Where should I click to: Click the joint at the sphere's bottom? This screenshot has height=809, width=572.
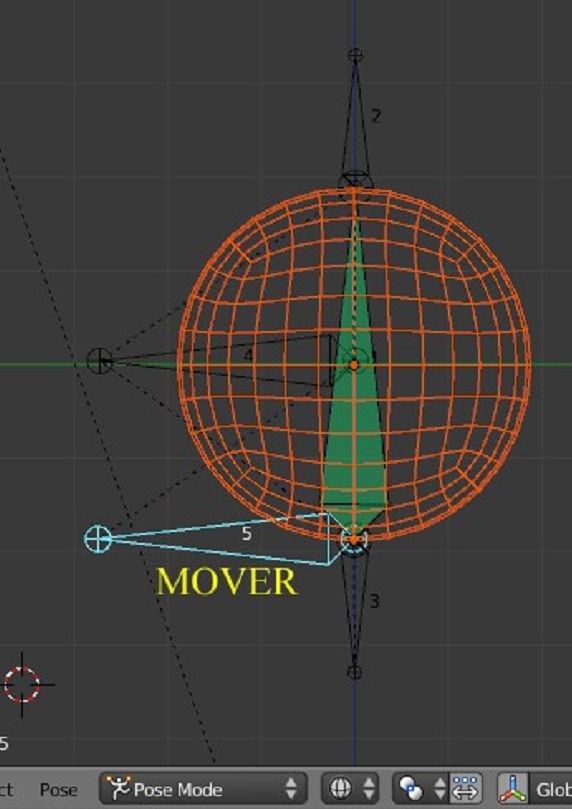click(354, 540)
